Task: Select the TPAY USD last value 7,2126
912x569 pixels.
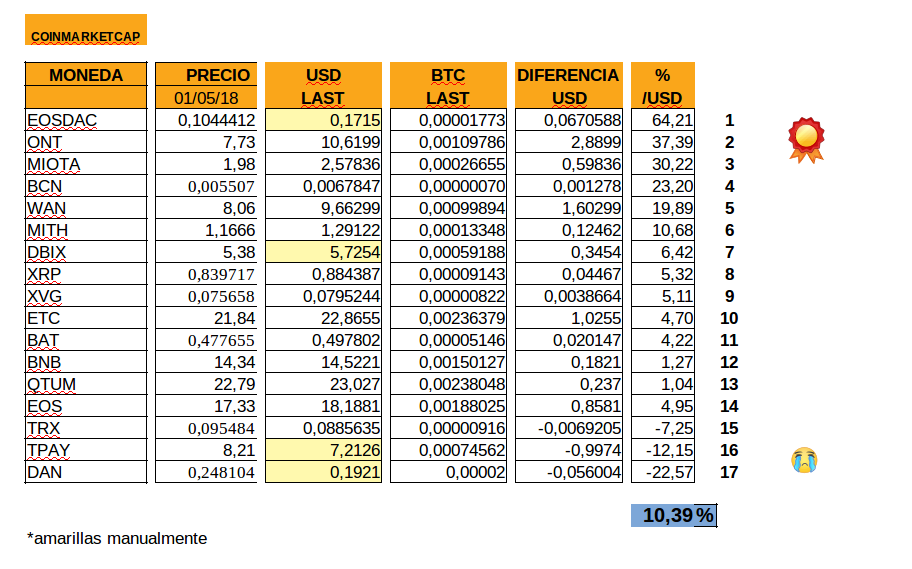Action: click(x=323, y=450)
